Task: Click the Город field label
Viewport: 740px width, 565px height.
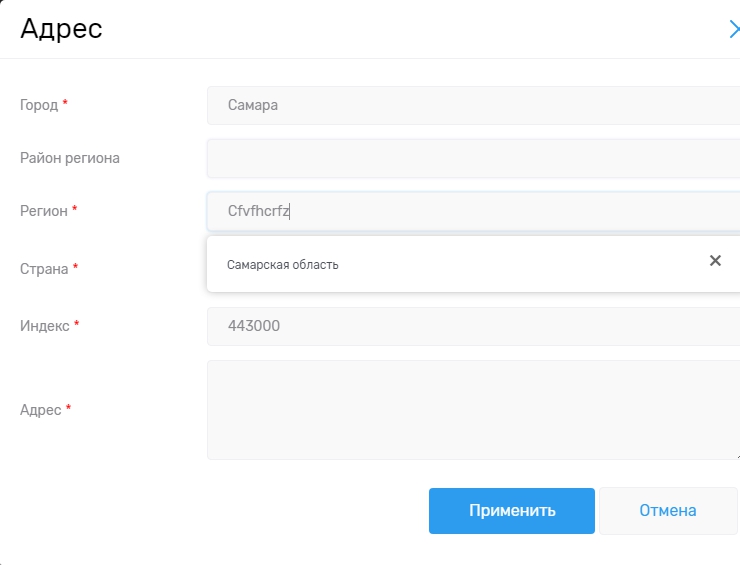Action: point(39,105)
